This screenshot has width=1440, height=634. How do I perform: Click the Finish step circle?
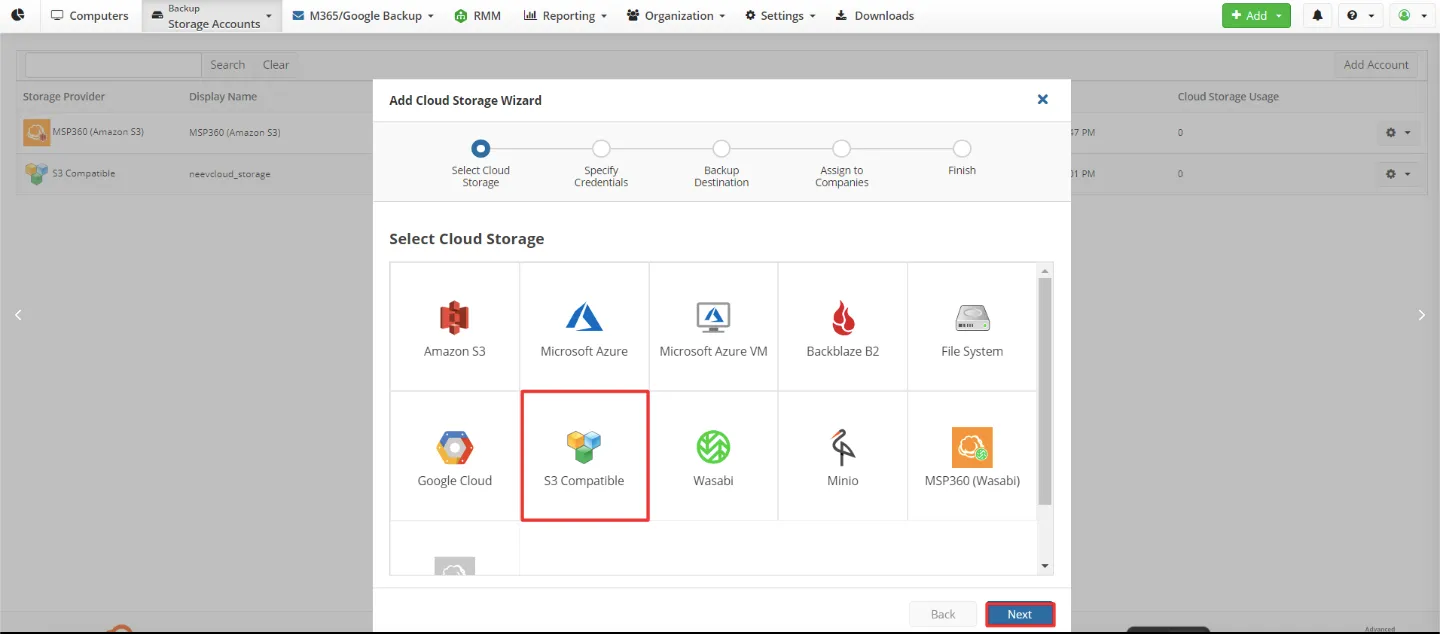962,148
